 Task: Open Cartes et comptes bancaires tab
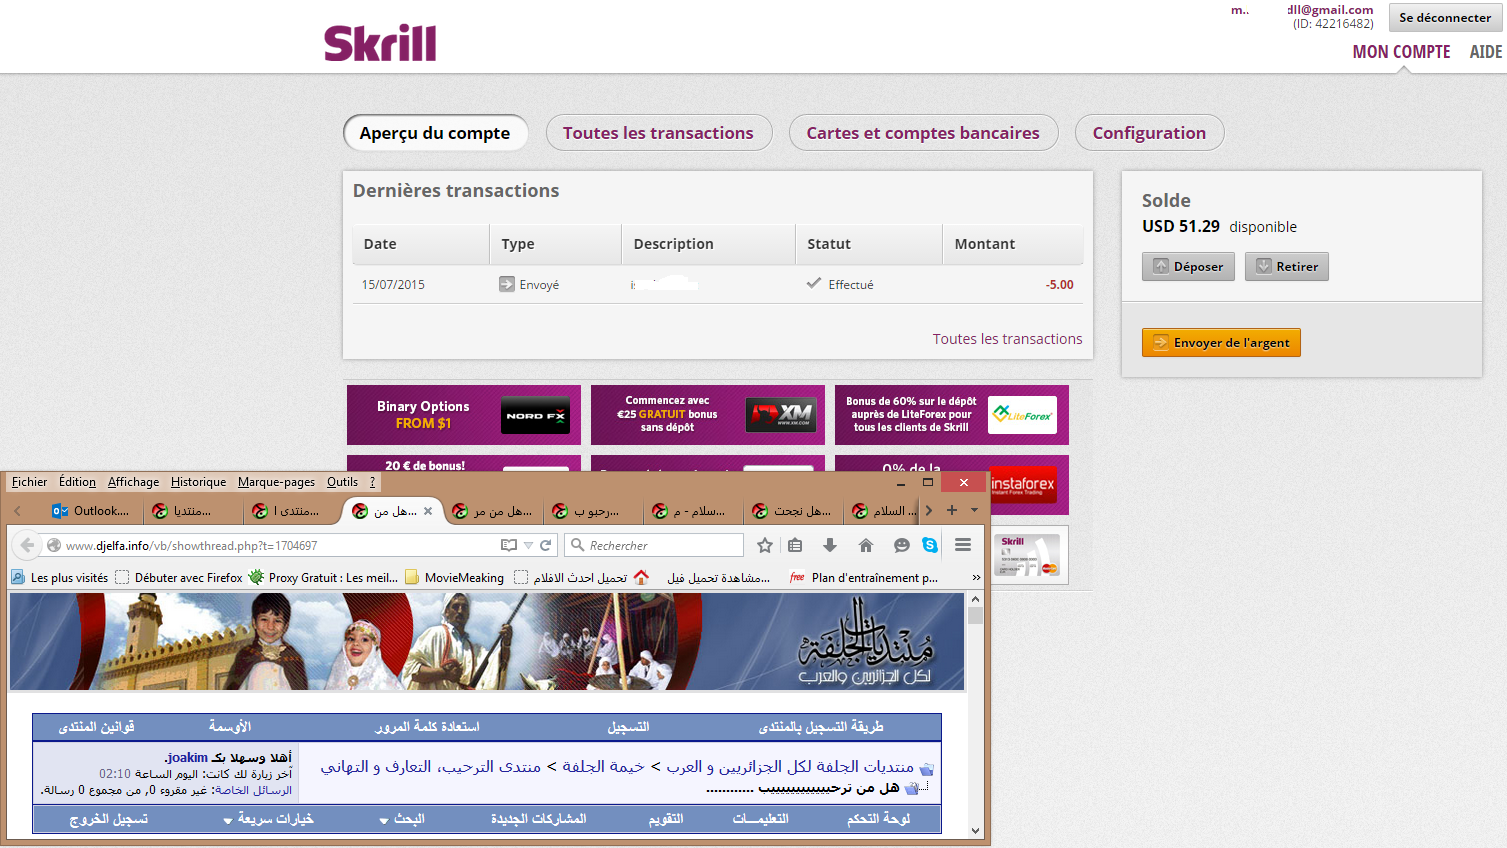[923, 133]
